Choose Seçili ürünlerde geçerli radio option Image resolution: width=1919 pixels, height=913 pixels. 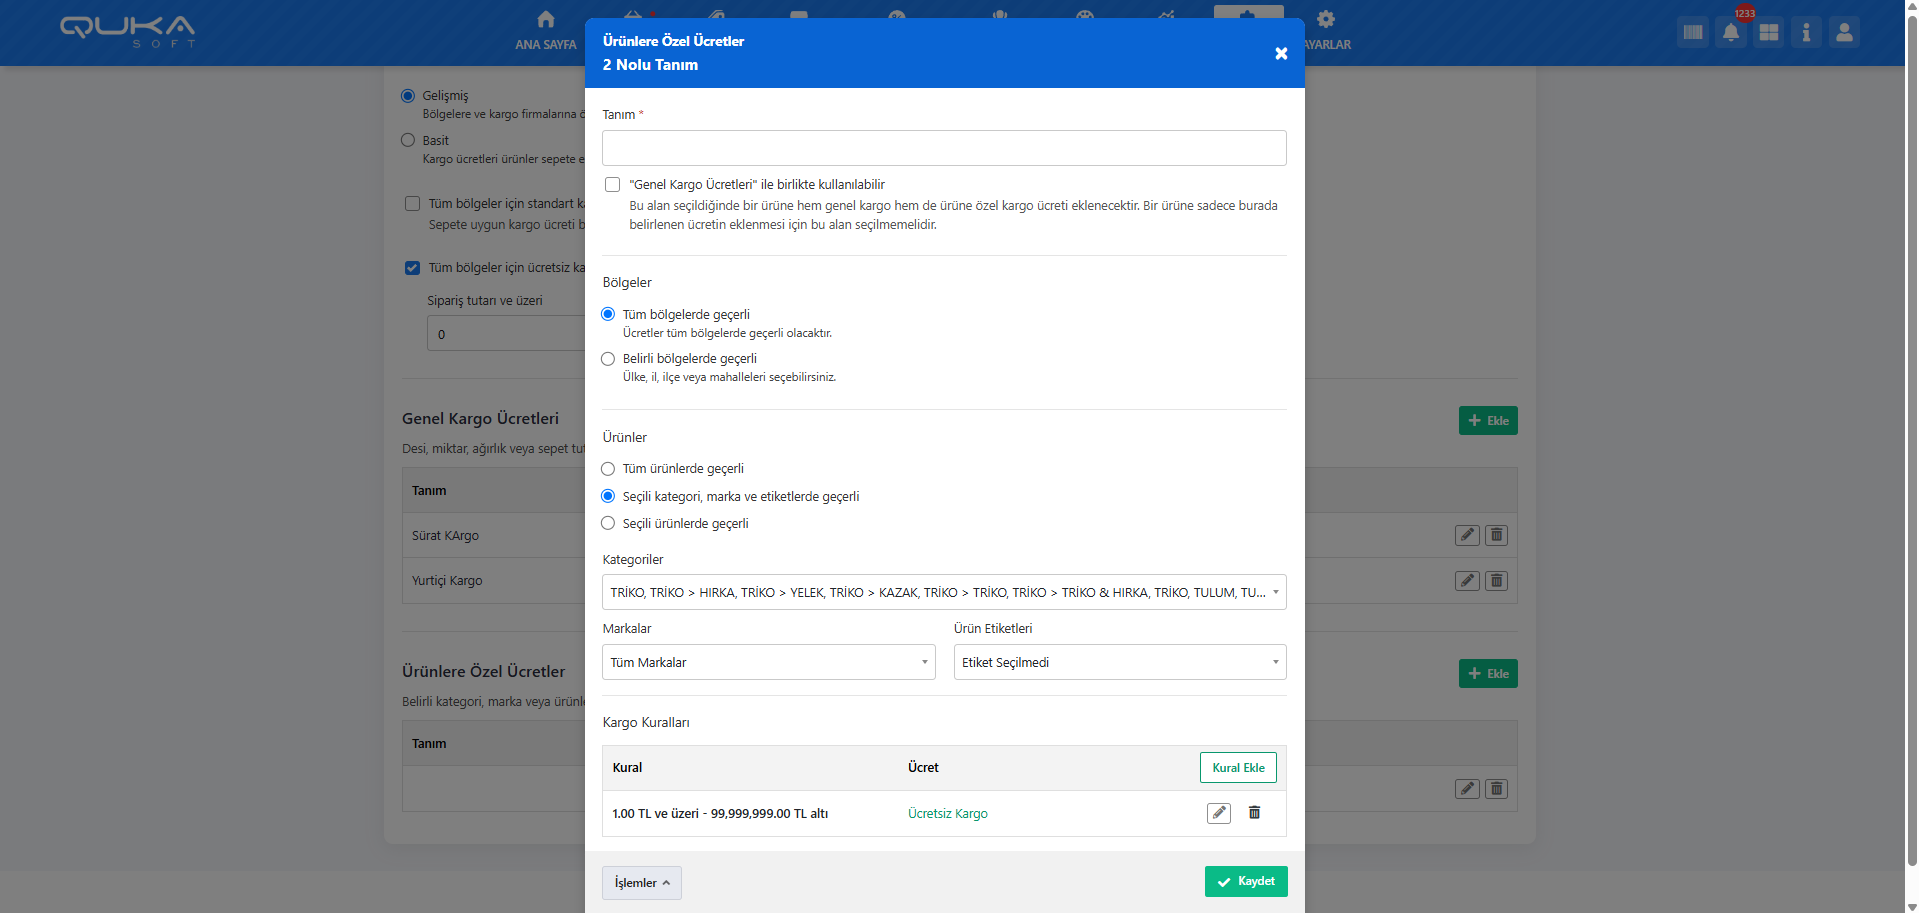point(608,524)
